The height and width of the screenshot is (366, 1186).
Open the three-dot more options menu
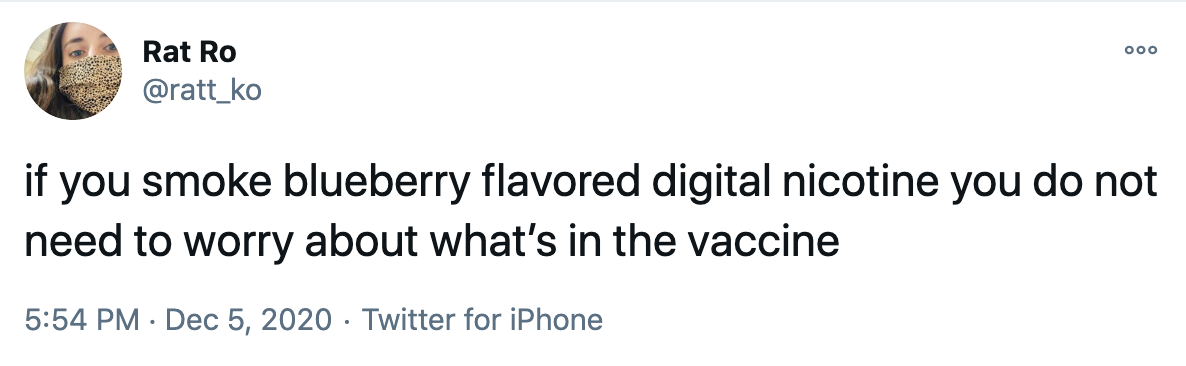pos(1141,51)
